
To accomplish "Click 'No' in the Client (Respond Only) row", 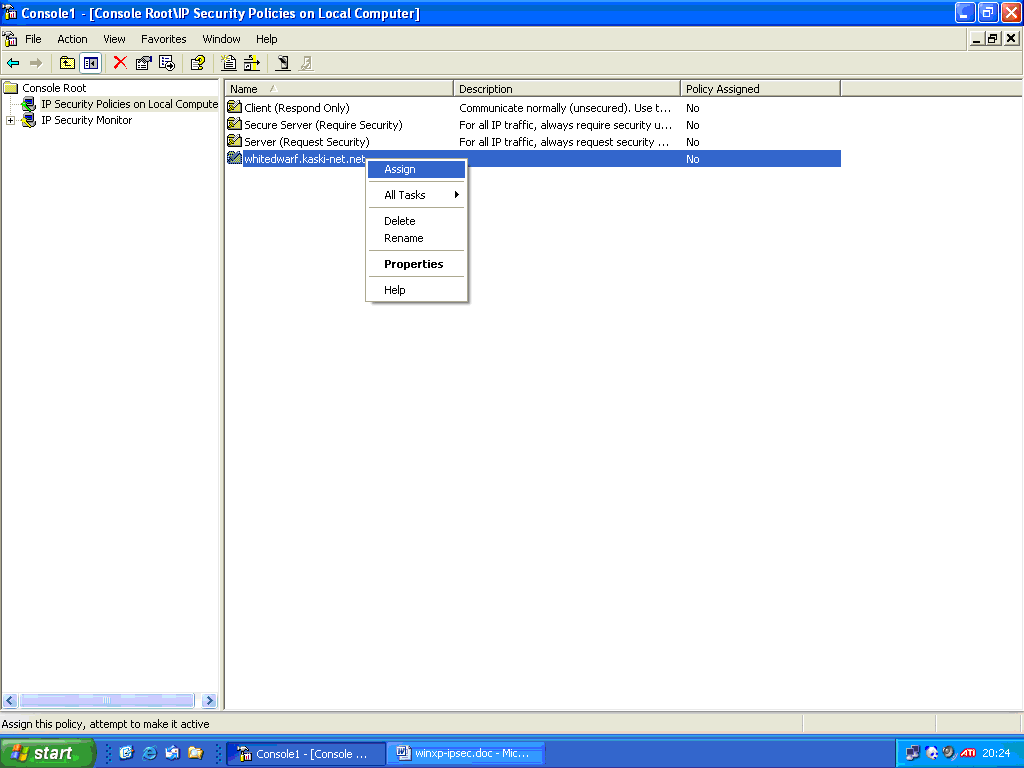I will (x=693, y=108).
